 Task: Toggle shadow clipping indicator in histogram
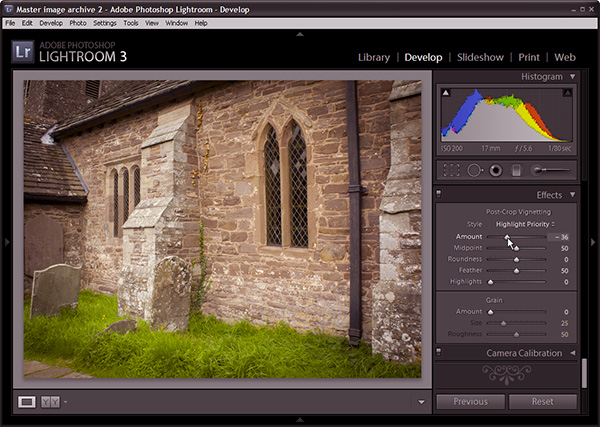pyautogui.click(x=445, y=93)
